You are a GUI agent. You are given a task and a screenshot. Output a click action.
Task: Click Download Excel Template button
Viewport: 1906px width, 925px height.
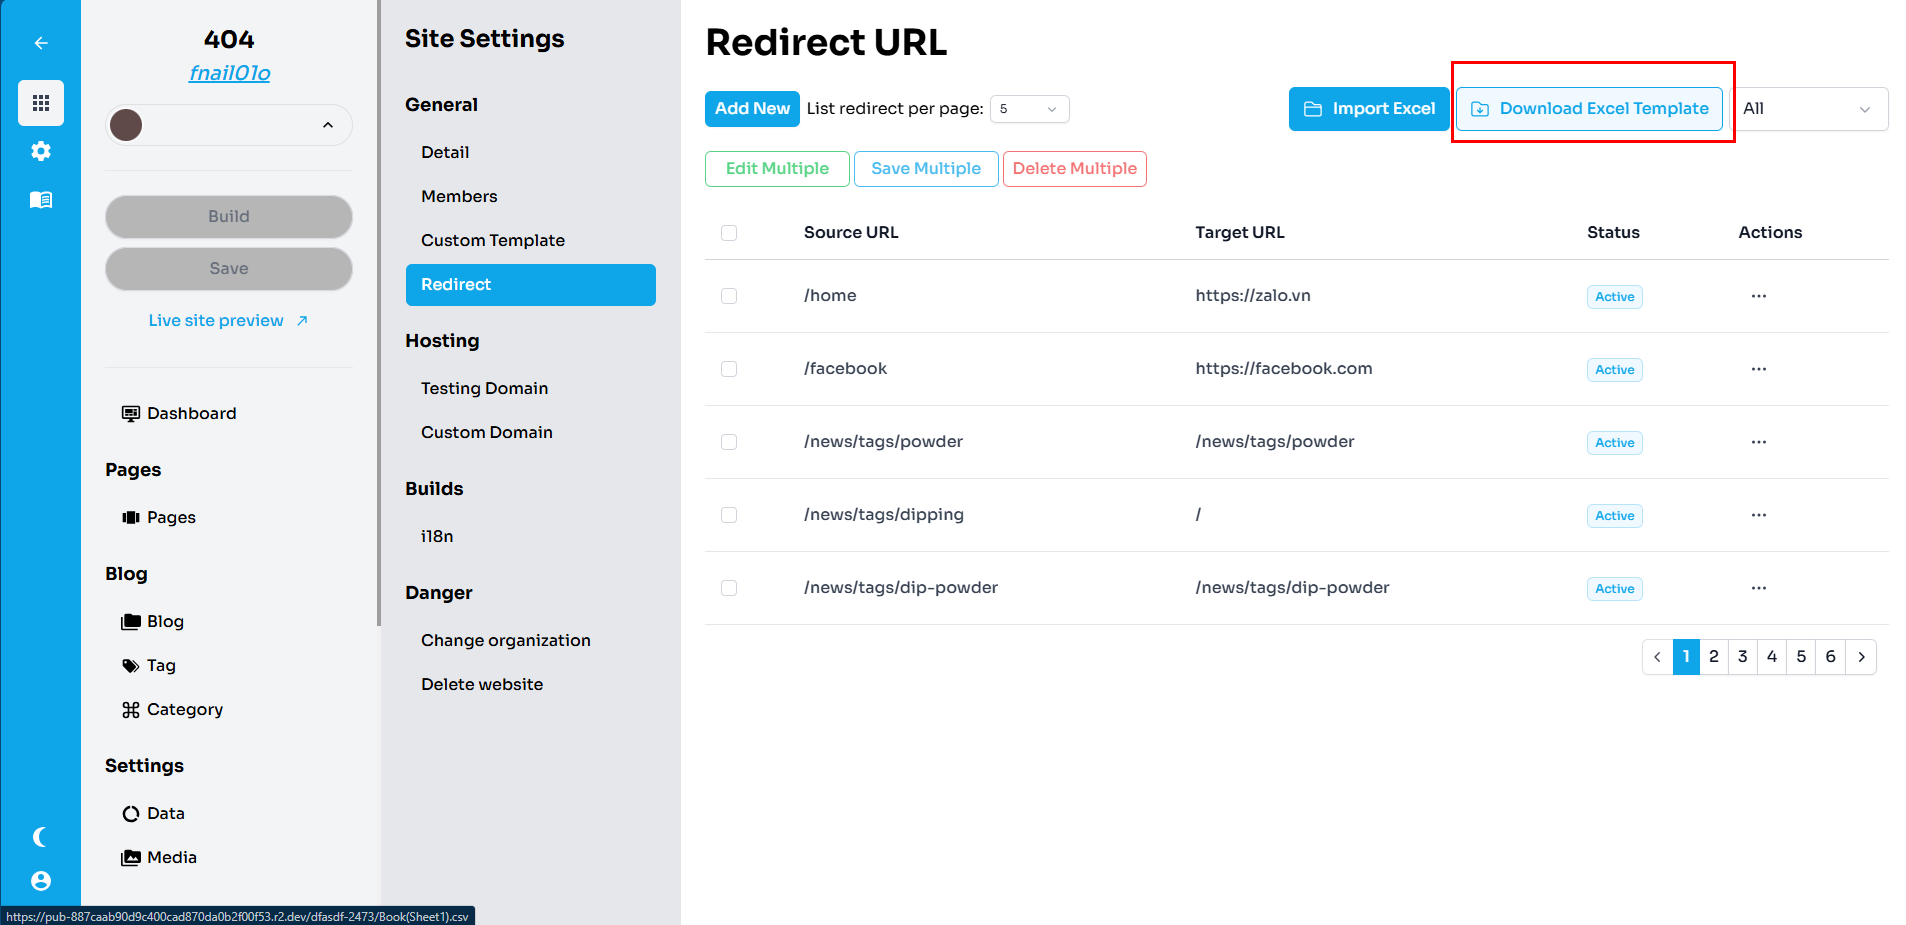[x=1589, y=109]
